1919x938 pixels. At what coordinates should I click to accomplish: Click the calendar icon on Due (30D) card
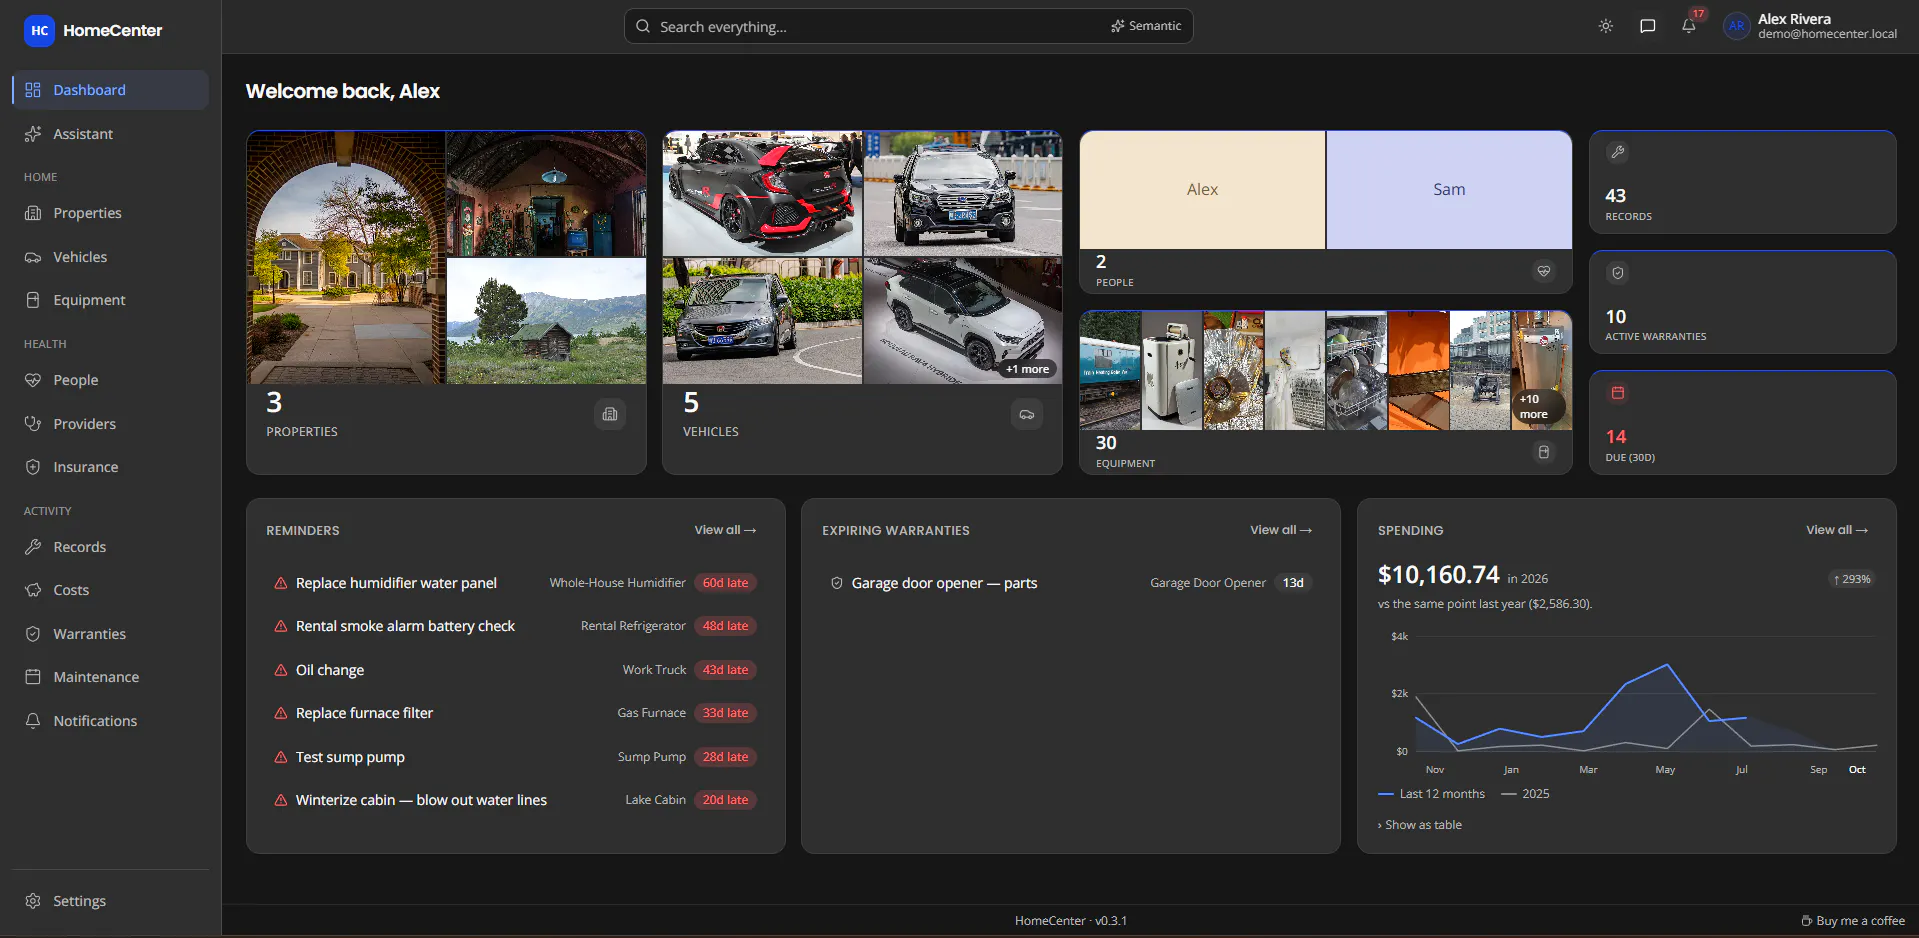[1617, 393]
